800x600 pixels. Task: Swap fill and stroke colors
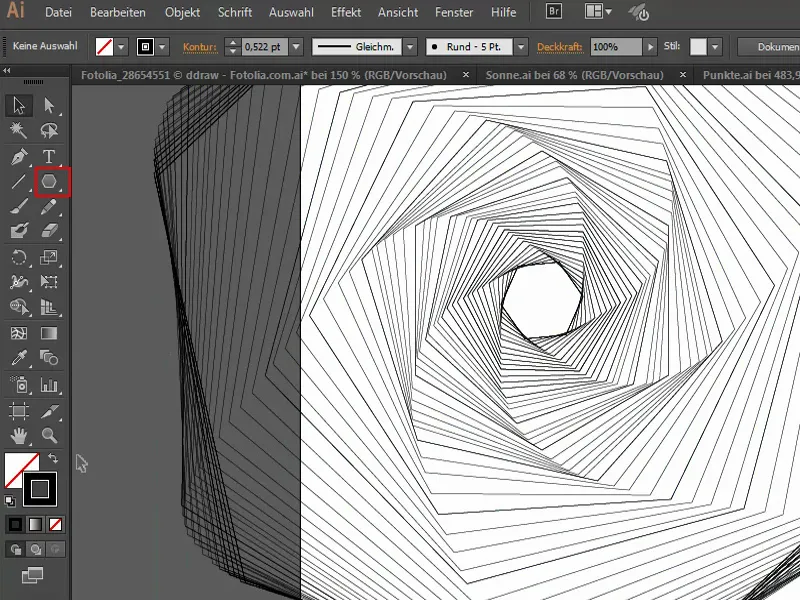coord(51,457)
